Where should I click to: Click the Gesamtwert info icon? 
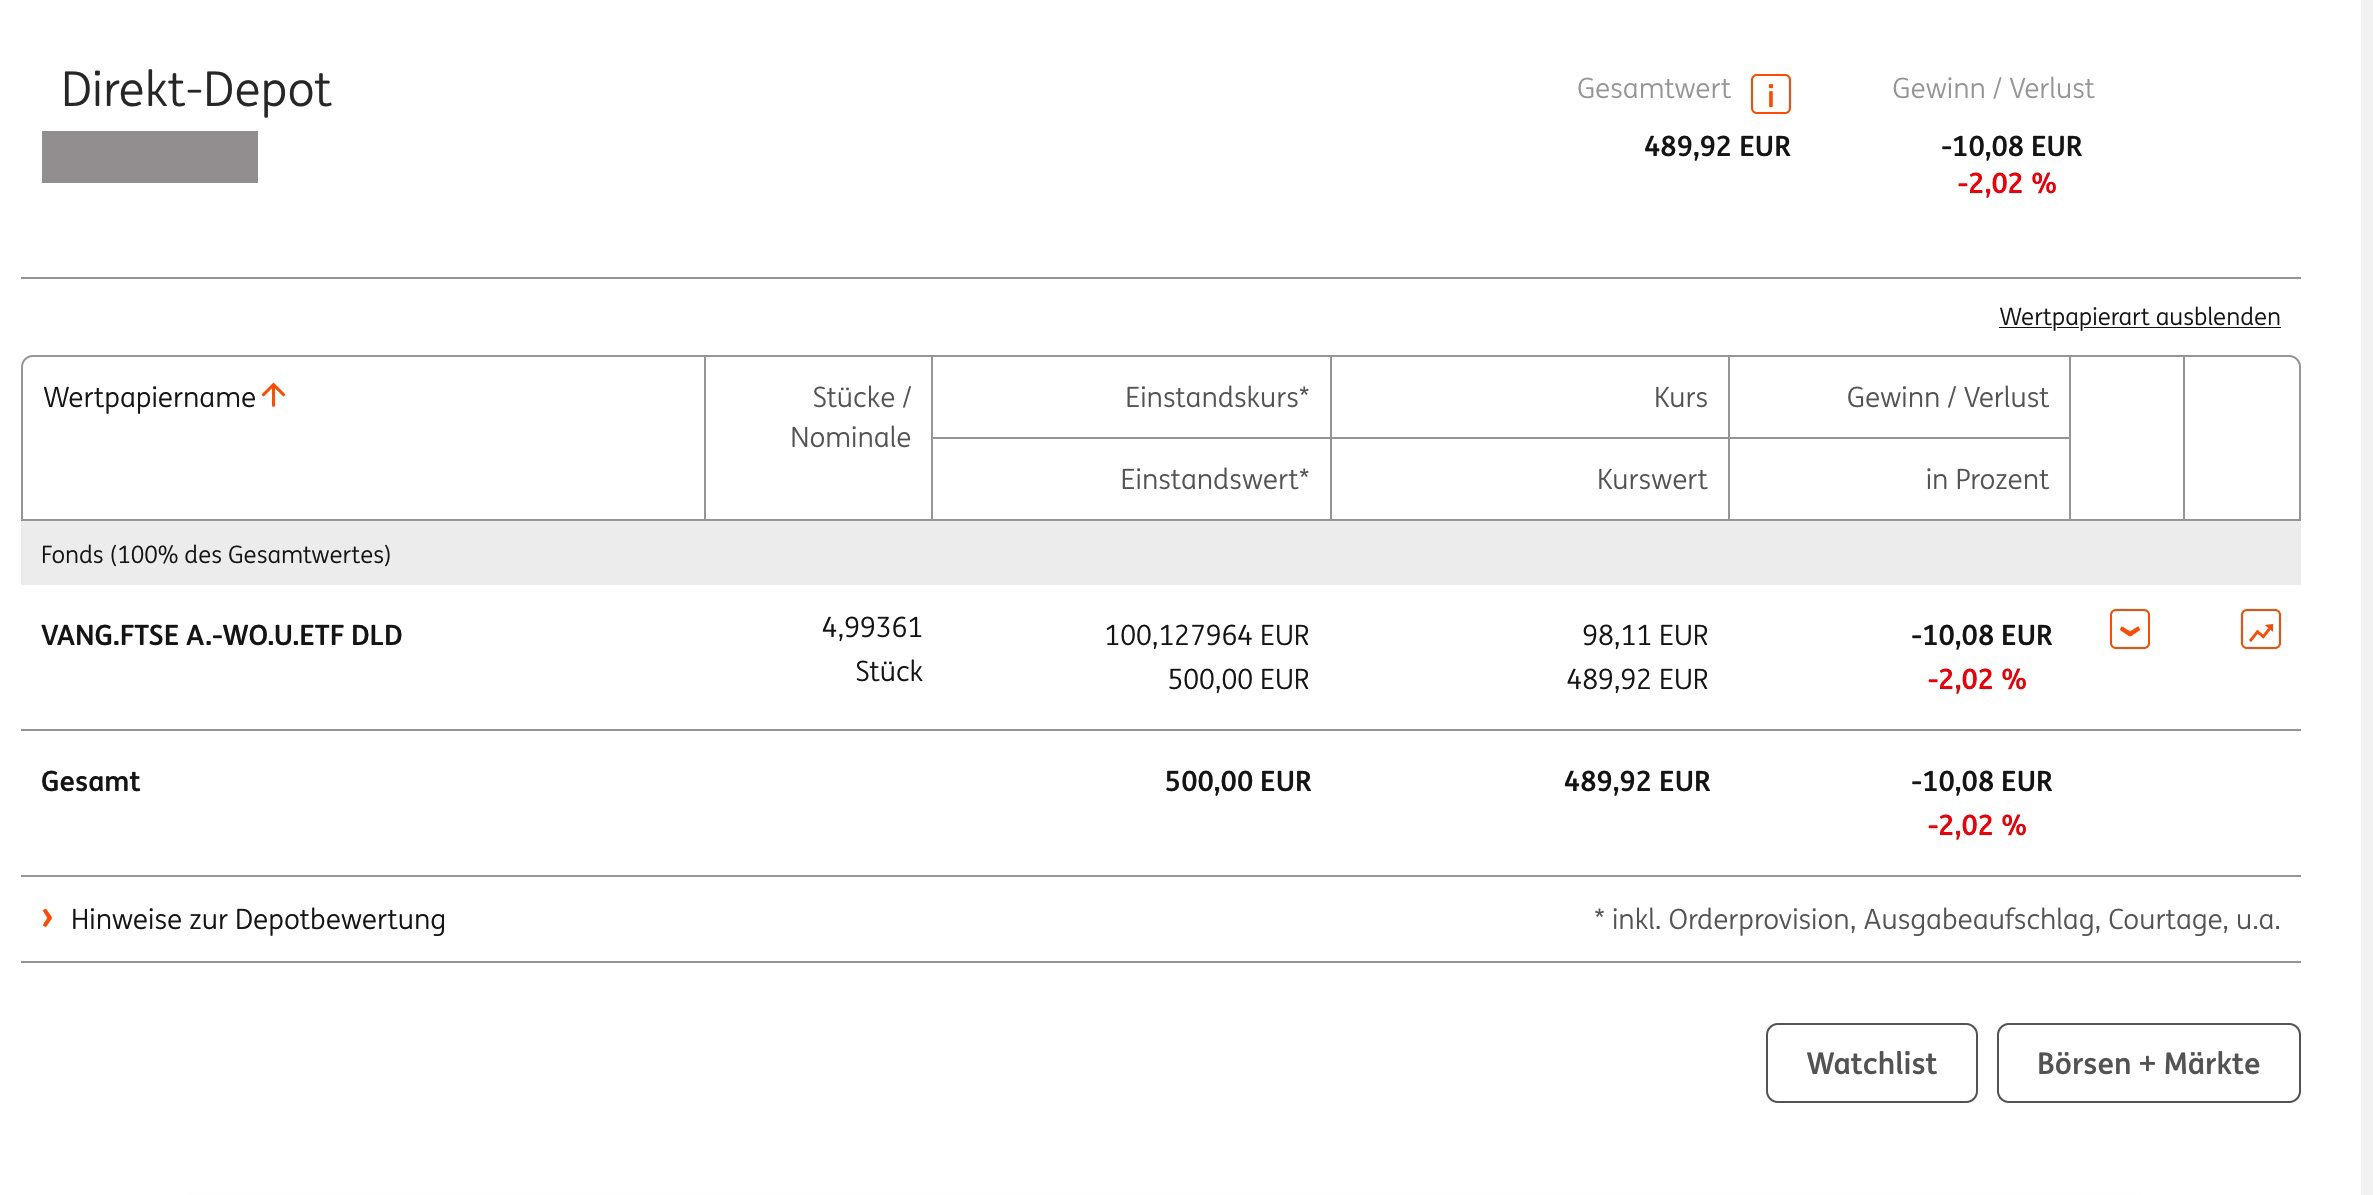click(x=1770, y=94)
